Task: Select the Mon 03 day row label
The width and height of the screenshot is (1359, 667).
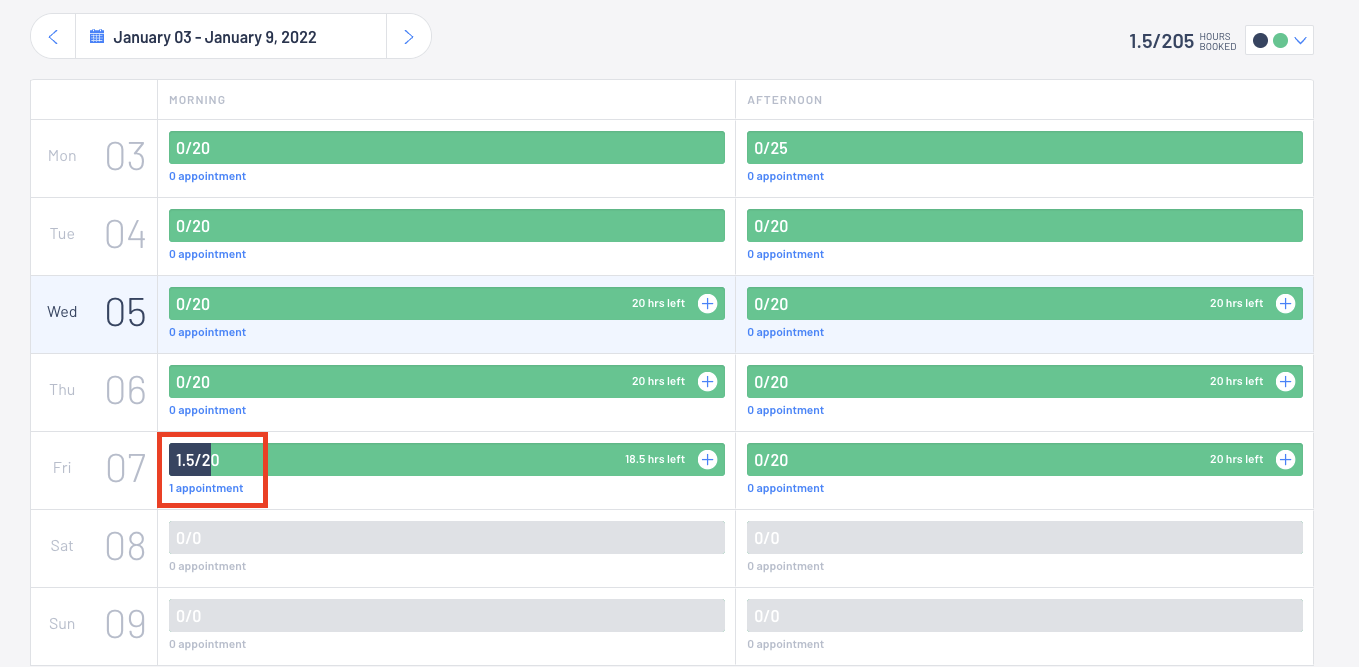Action: pos(94,157)
